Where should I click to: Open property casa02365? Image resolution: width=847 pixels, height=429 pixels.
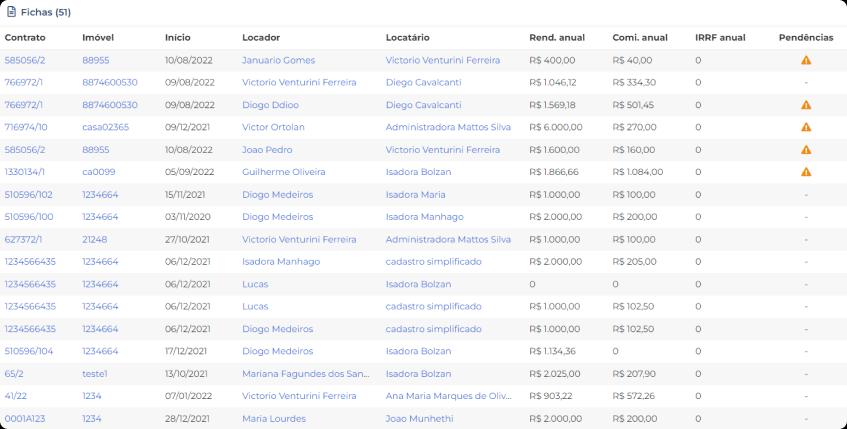[105, 127]
